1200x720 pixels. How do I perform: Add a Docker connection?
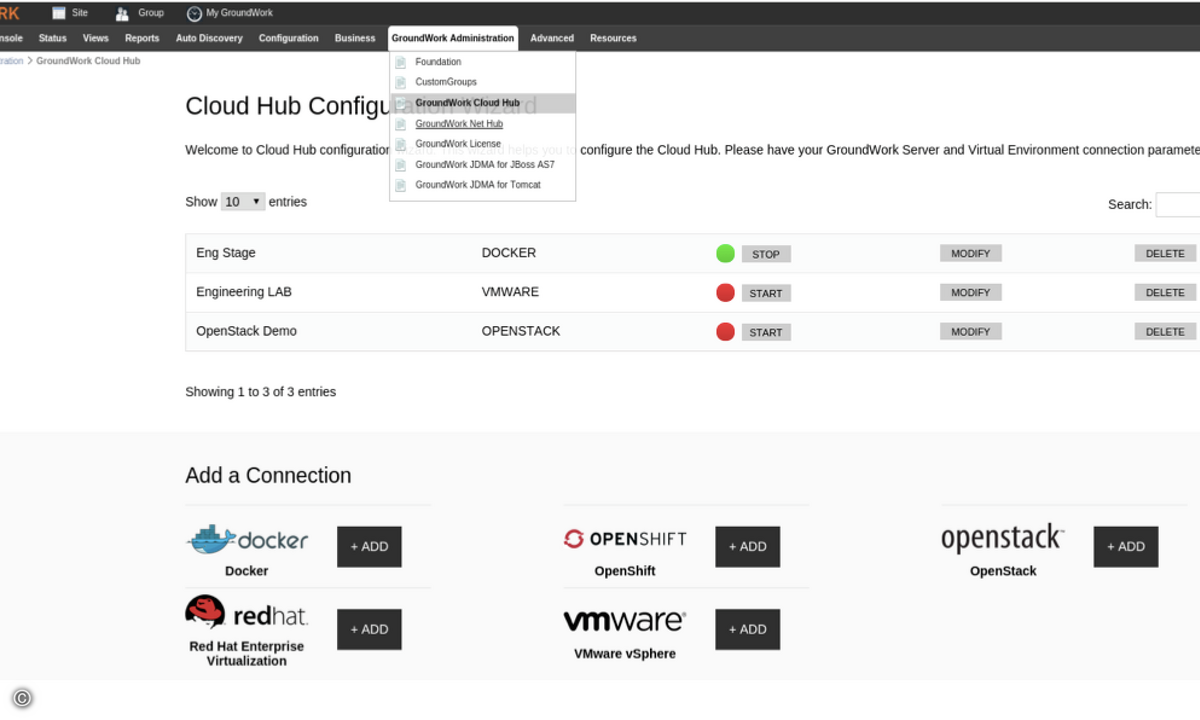pos(369,547)
